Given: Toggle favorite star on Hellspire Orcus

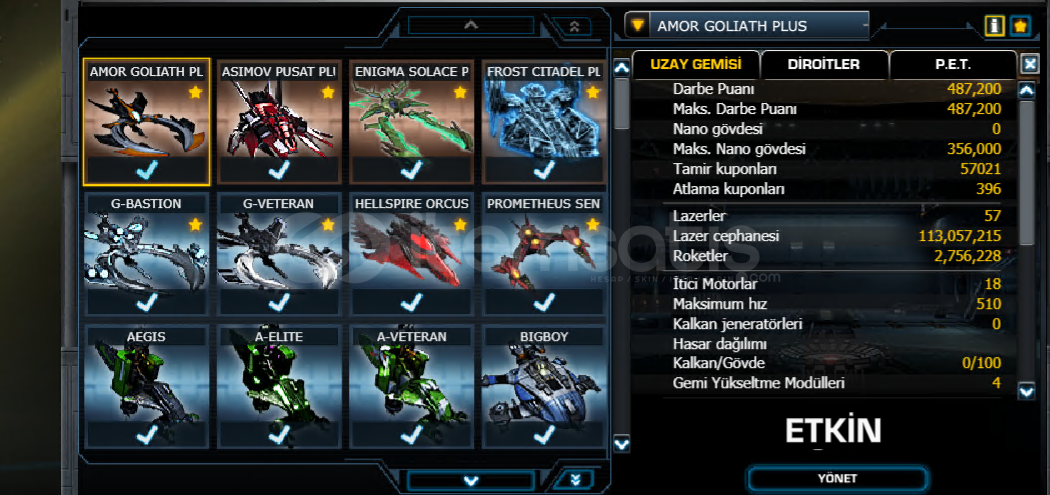Looking at the screenshot, I should pyautogui.click(x=460, y=224).
